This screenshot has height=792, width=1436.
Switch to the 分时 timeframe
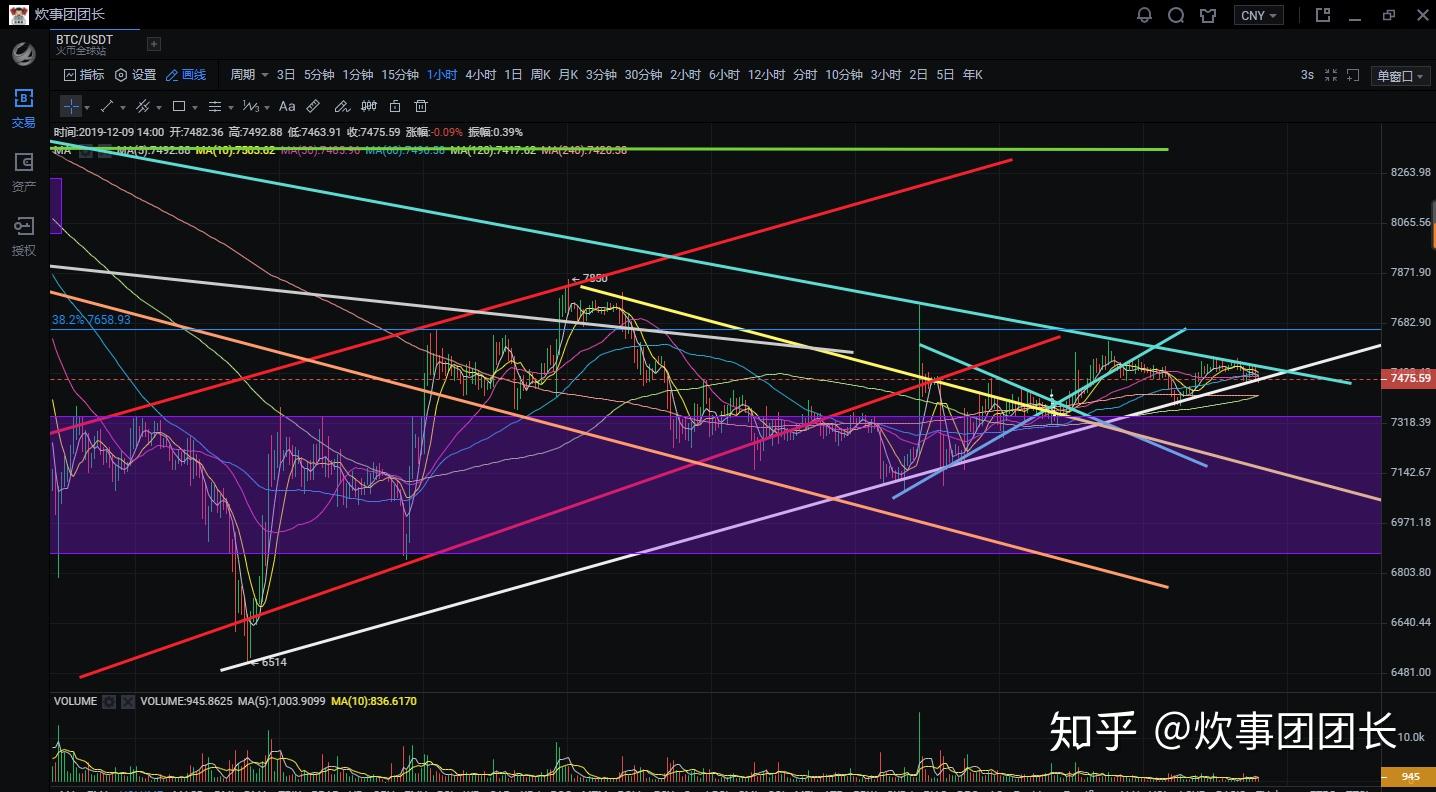click(805, 75)
